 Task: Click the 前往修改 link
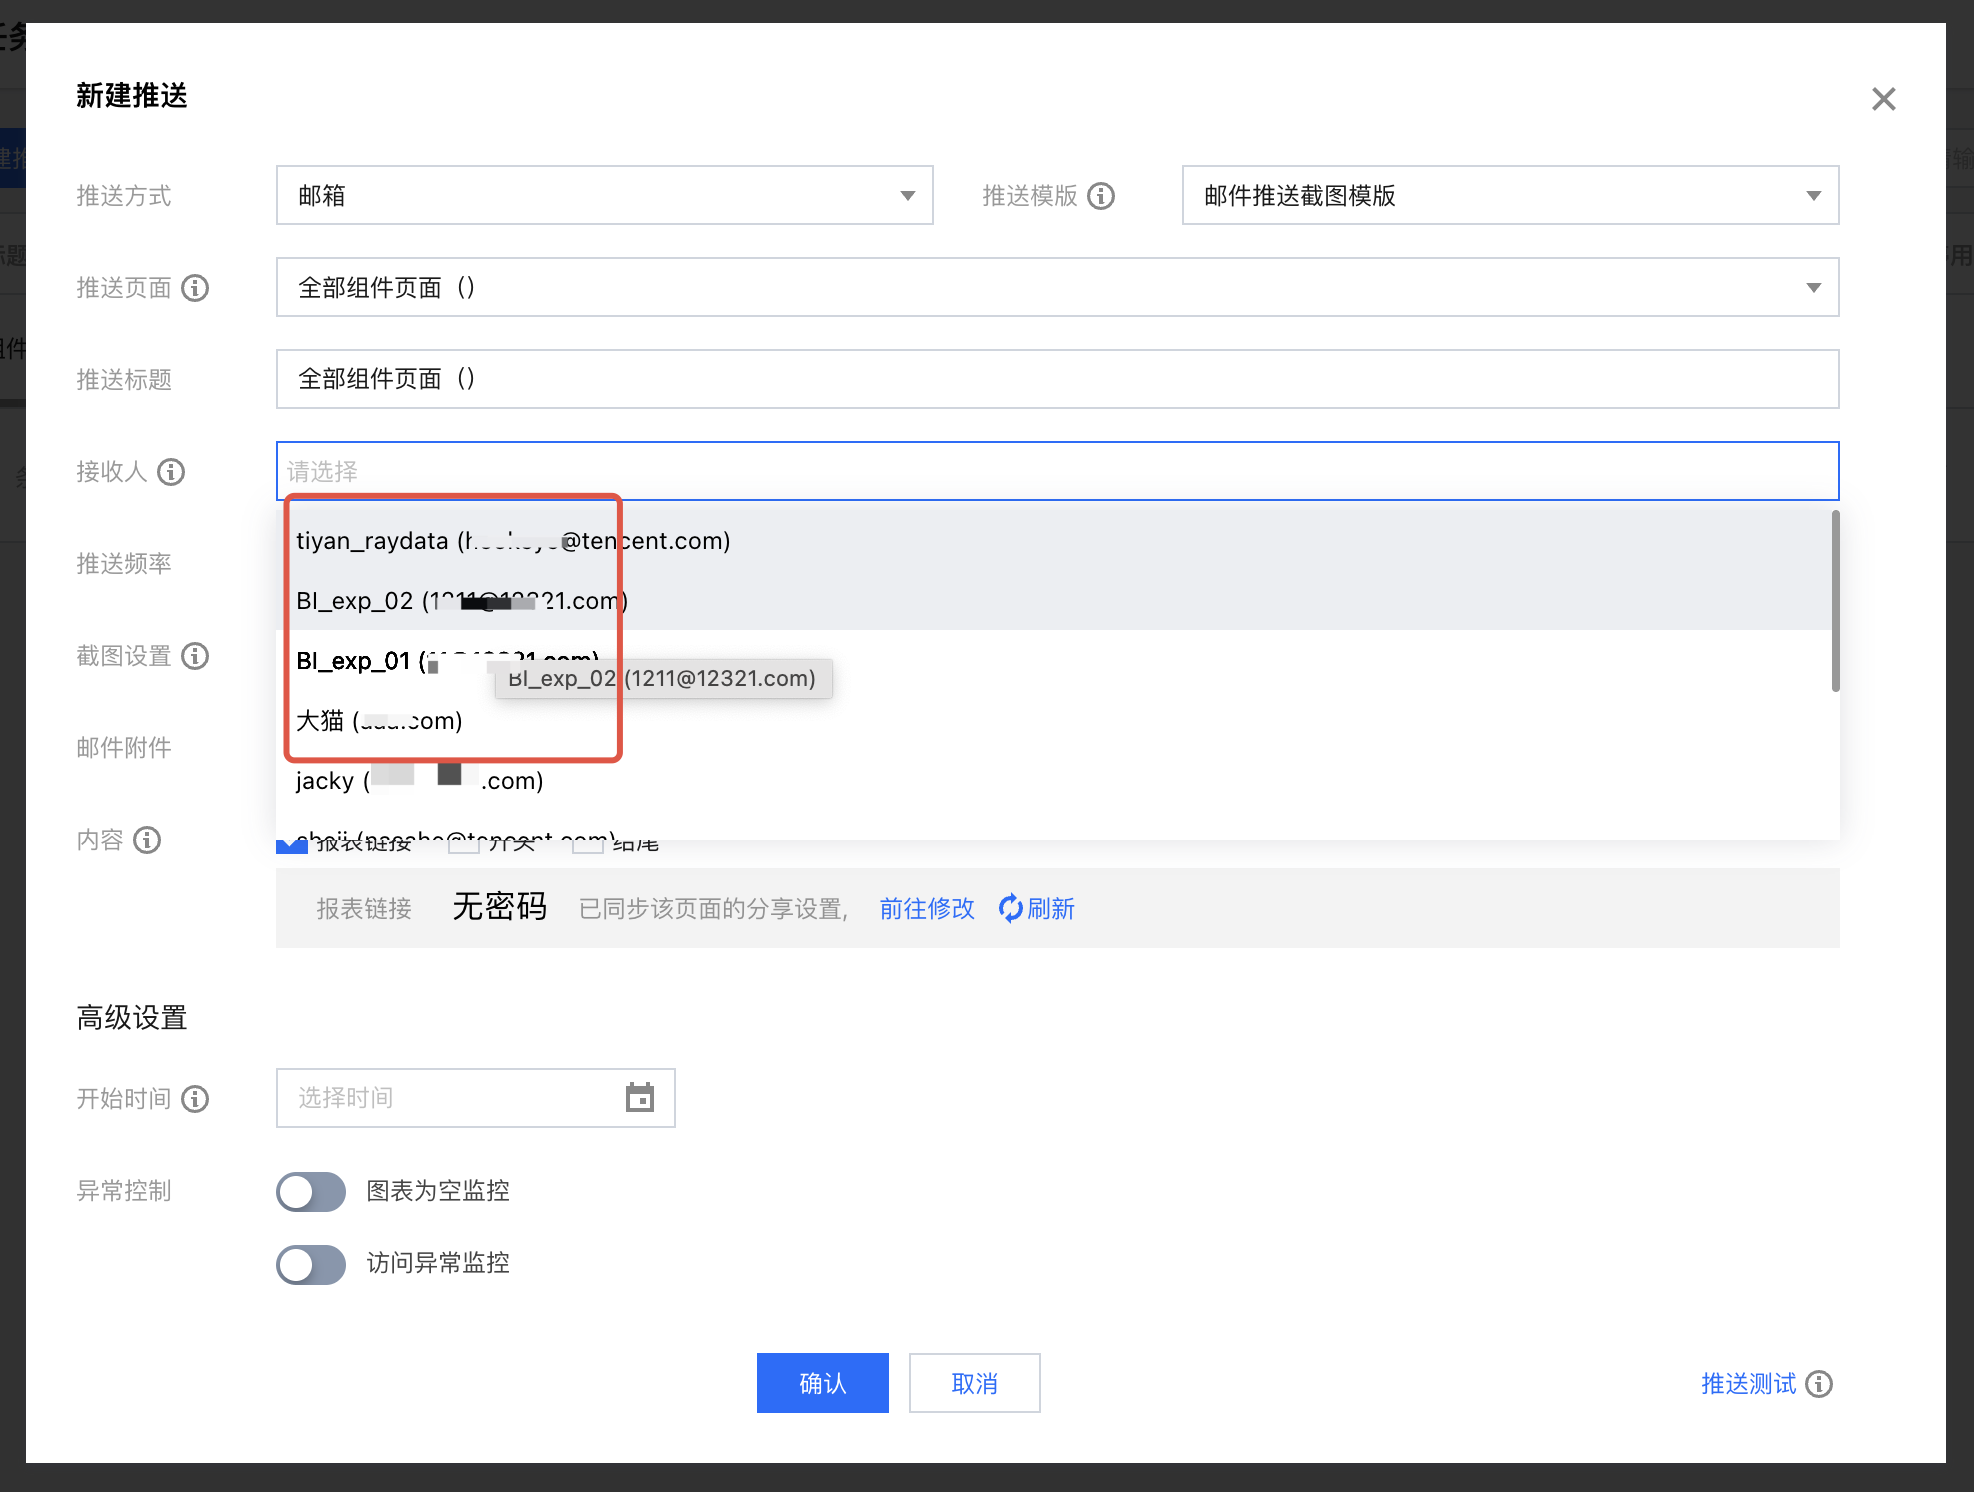926,908
